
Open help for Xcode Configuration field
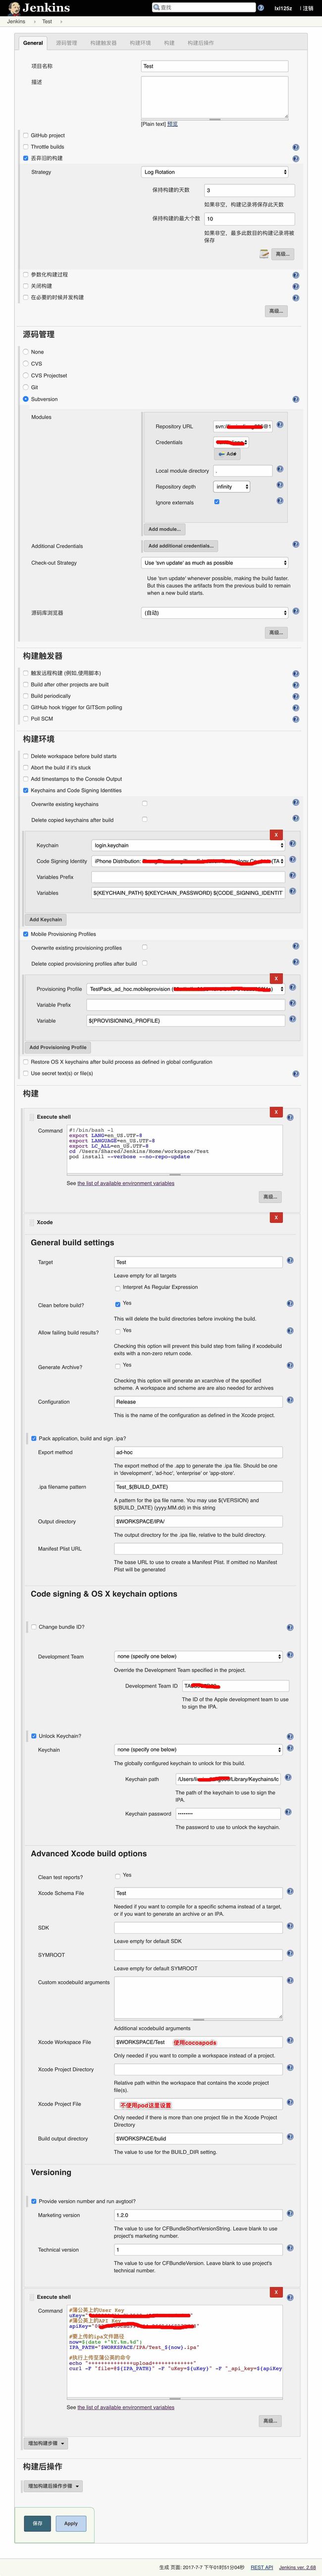coord(290,1401)
